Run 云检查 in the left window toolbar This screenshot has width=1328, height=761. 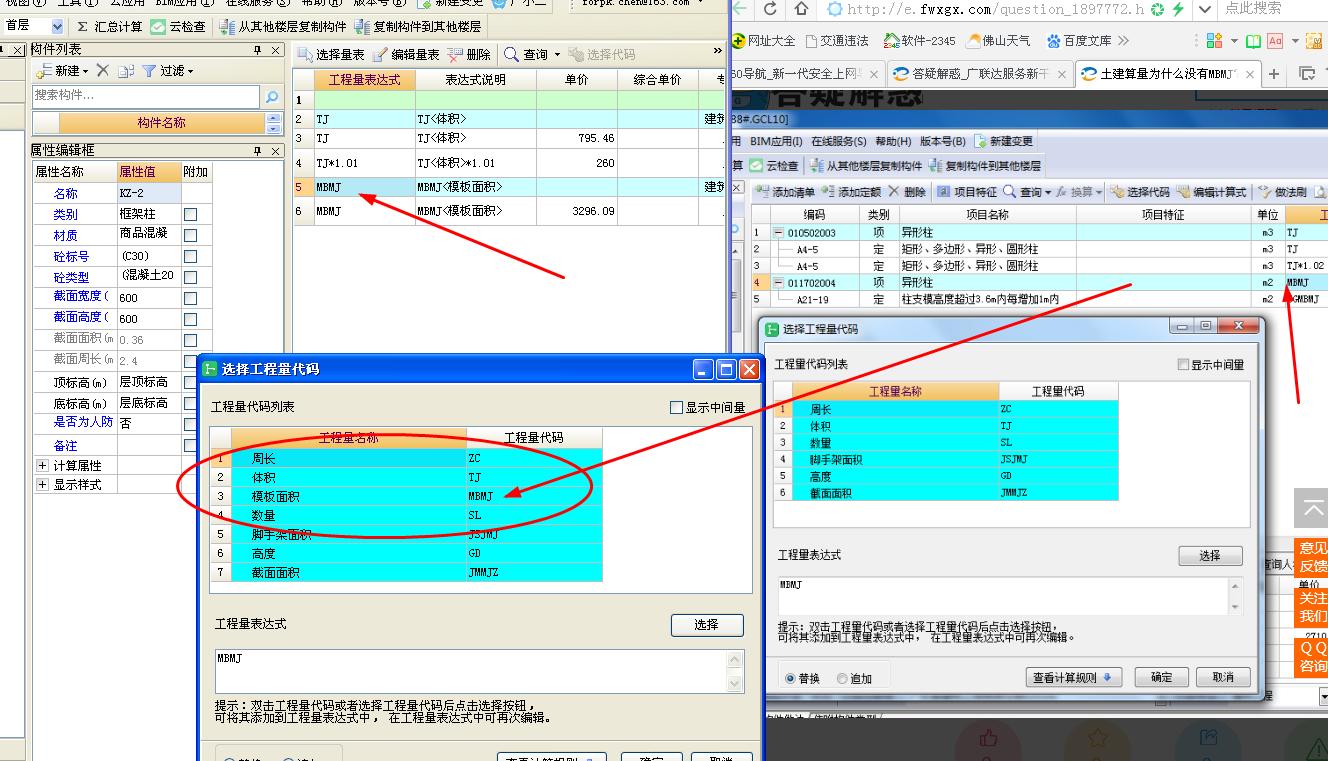pyautogui.click(x=179, y=27)
